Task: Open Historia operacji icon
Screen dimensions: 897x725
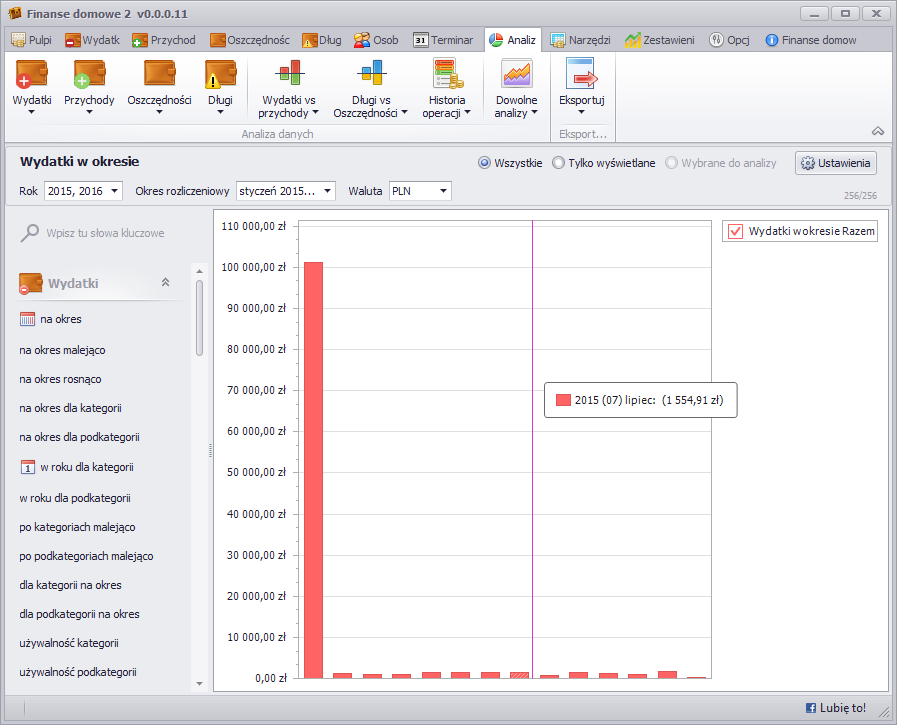Action: point(446,75)
